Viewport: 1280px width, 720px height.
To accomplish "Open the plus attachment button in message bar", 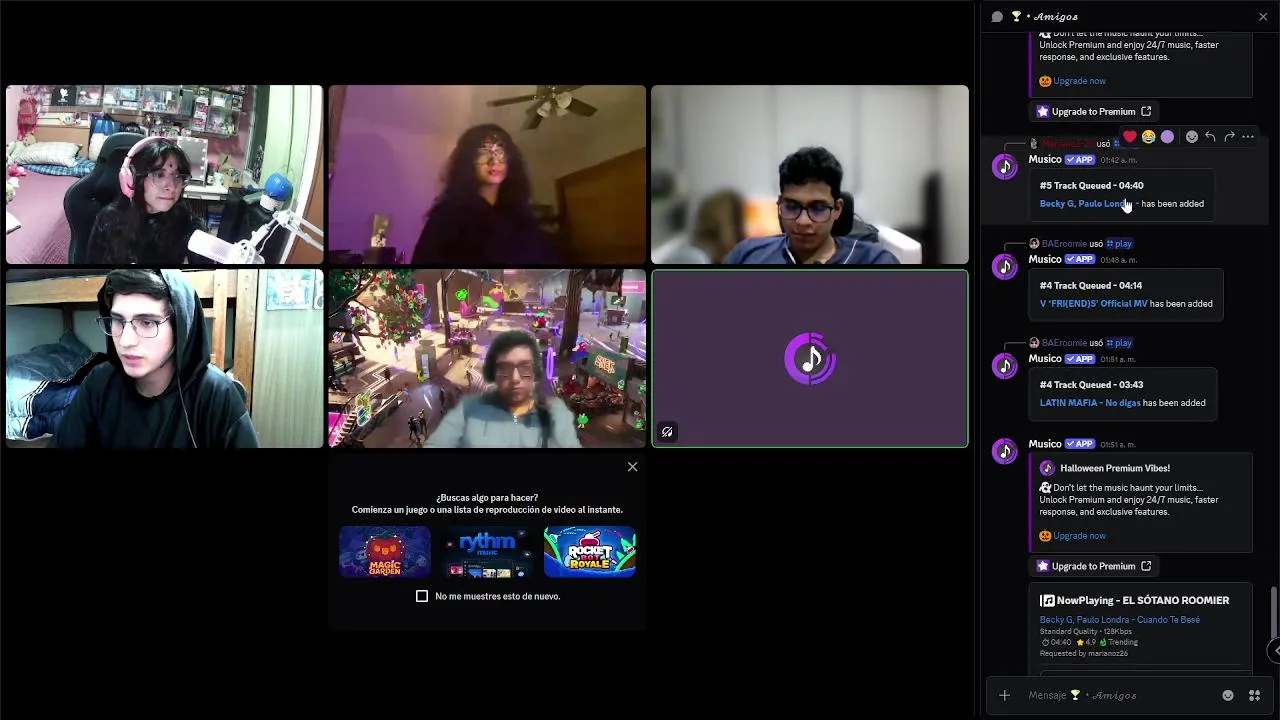I will (x=1005, y=695).
